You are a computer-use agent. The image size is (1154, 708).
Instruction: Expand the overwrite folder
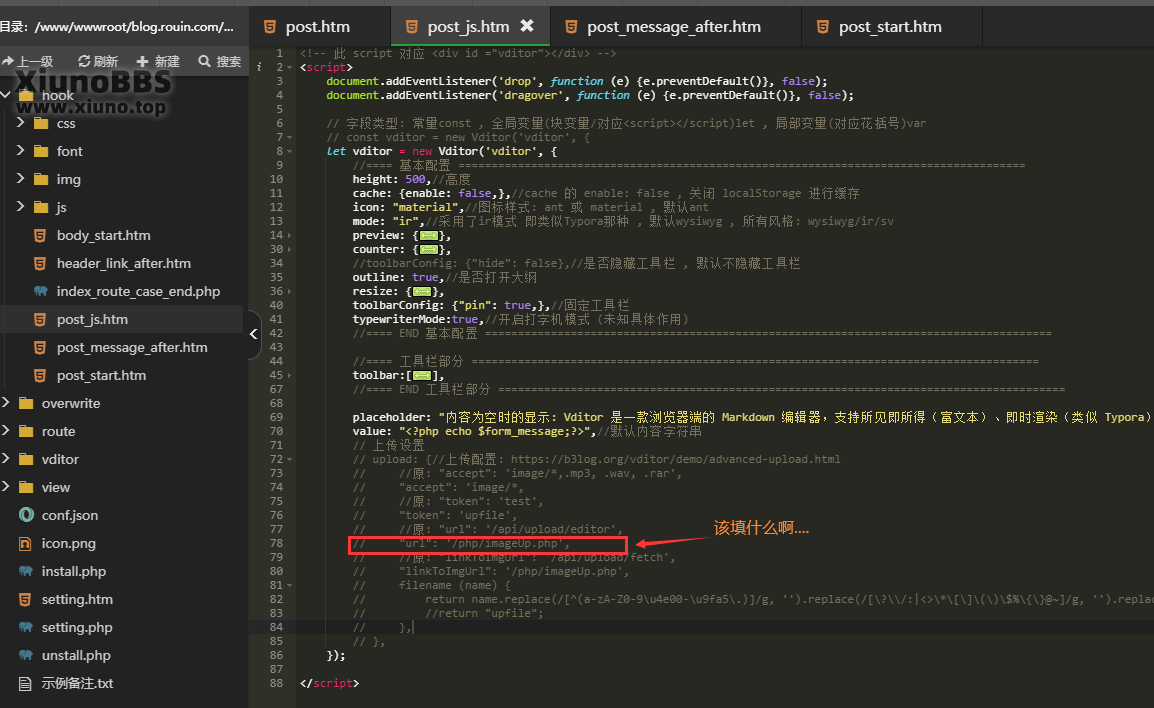coord(7,403)
